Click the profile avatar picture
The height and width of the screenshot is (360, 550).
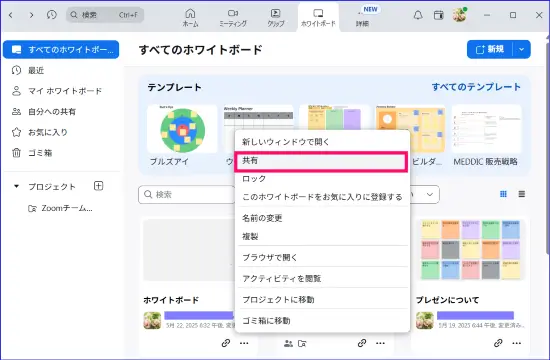(460, 15)
